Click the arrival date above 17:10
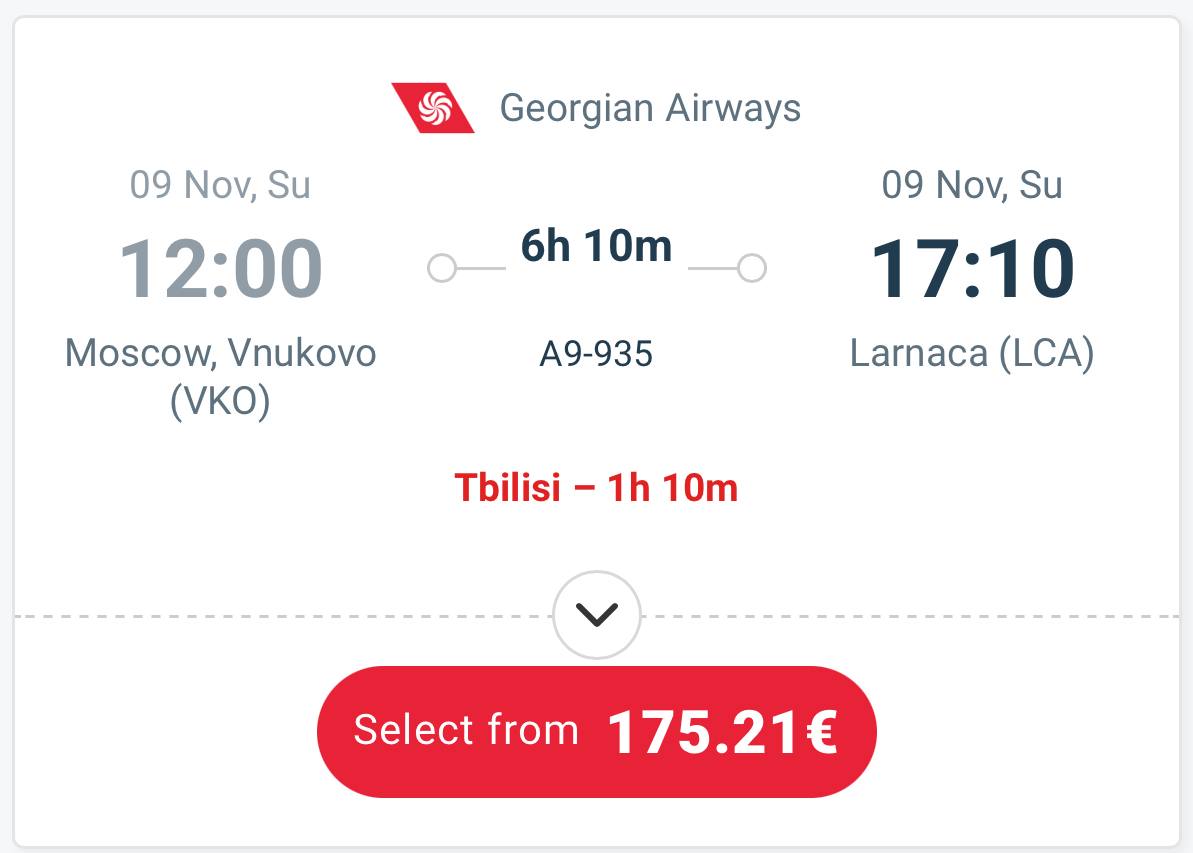 (972, 185)
